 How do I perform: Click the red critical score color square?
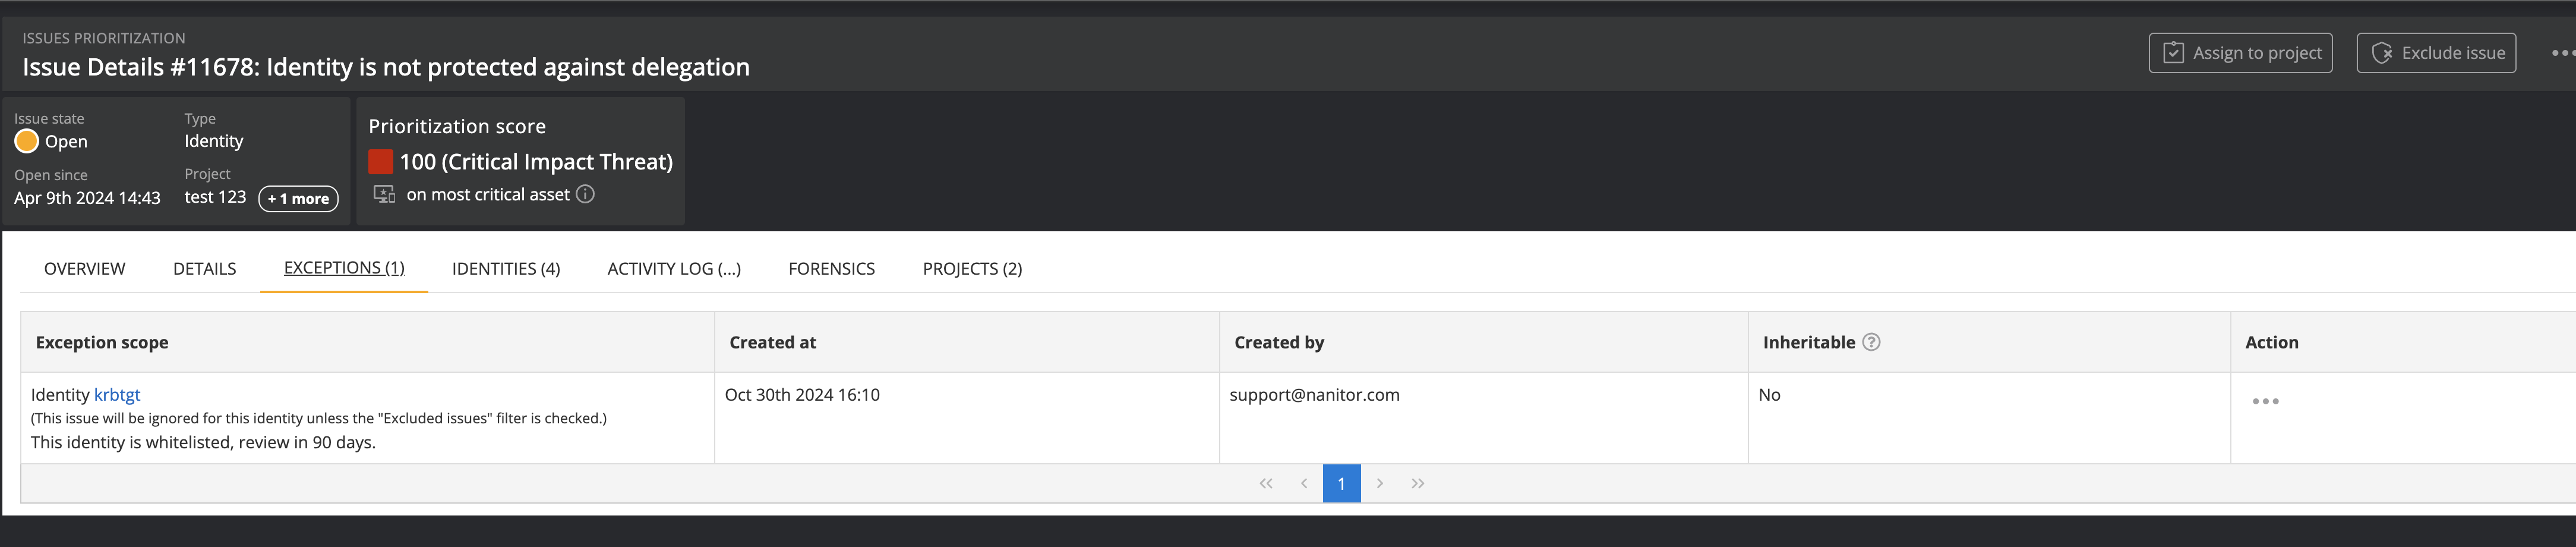pyautogui.click(x=380, y=162)
